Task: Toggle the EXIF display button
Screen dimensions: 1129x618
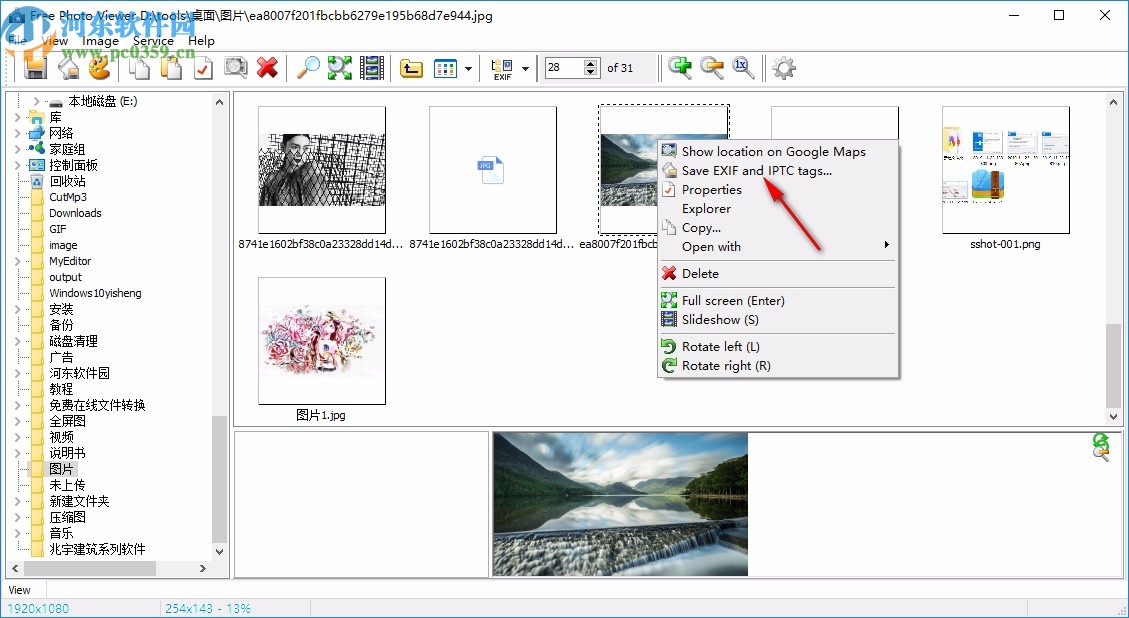Action: point(502,67)
